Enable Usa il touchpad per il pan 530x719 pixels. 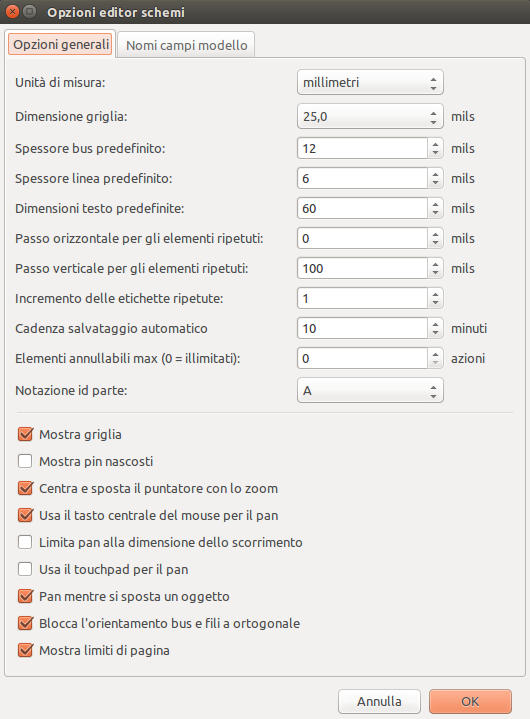[25, 569]
